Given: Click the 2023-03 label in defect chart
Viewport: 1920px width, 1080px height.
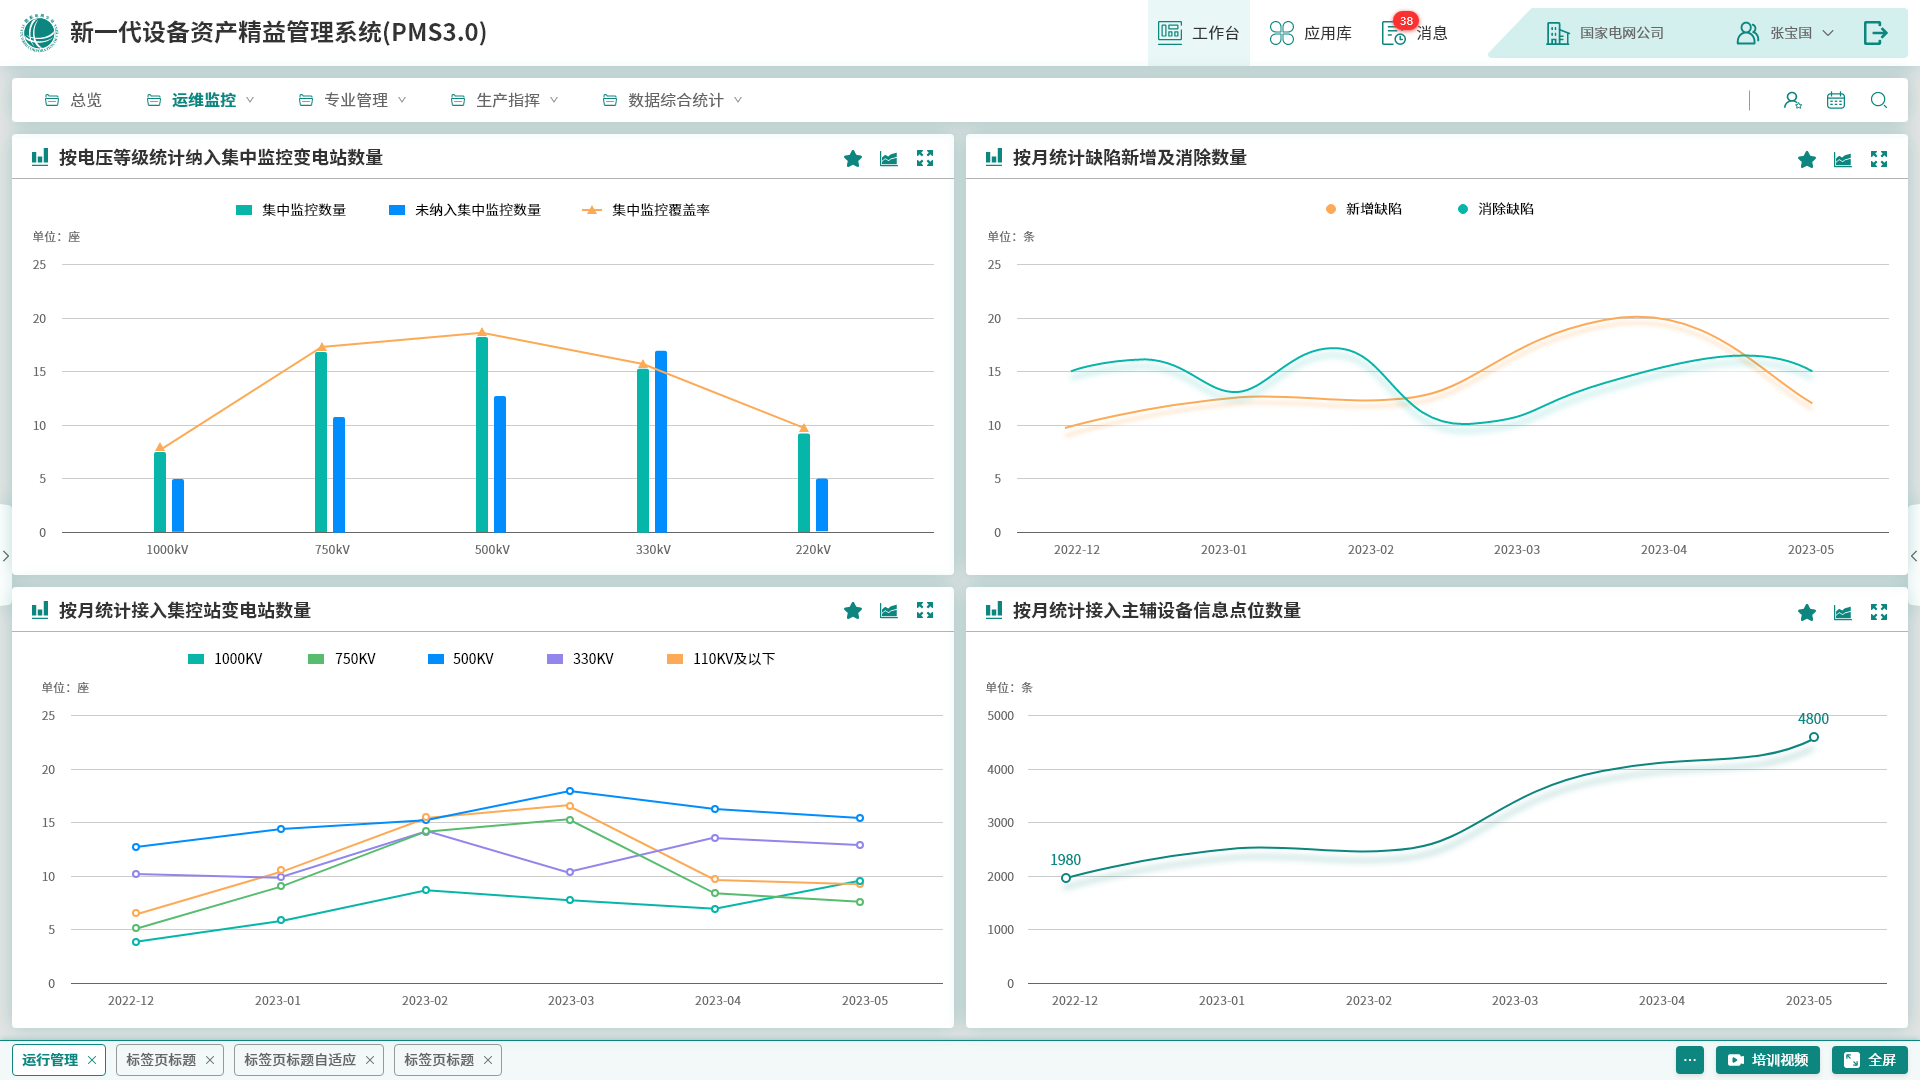Looking at the screenshot, I should click(x=1517, y=550).
